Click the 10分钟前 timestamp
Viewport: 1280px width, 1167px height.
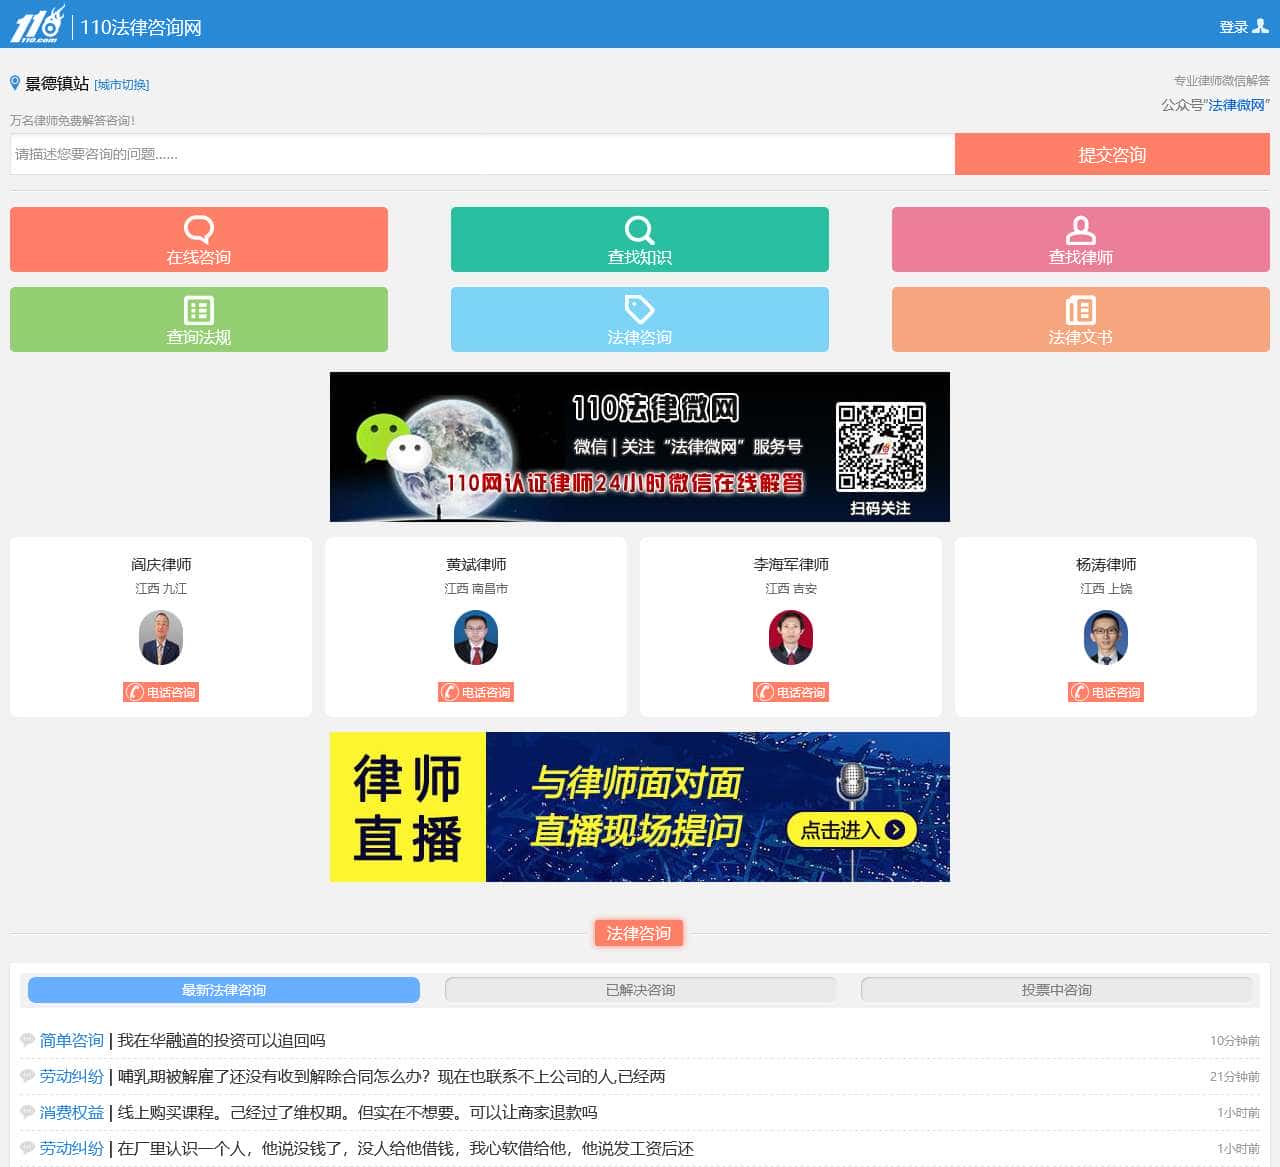(x=1235, y=1040)
